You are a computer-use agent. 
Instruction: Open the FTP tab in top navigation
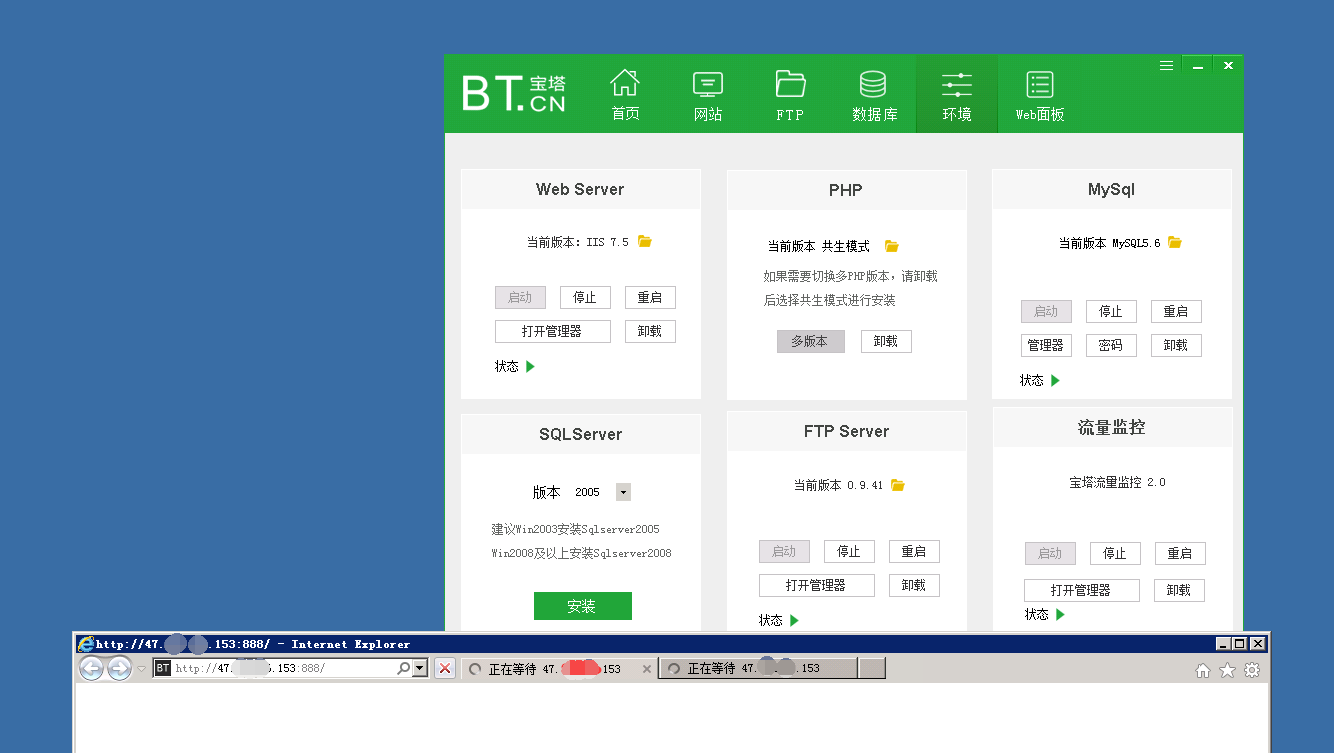point(790,95)
